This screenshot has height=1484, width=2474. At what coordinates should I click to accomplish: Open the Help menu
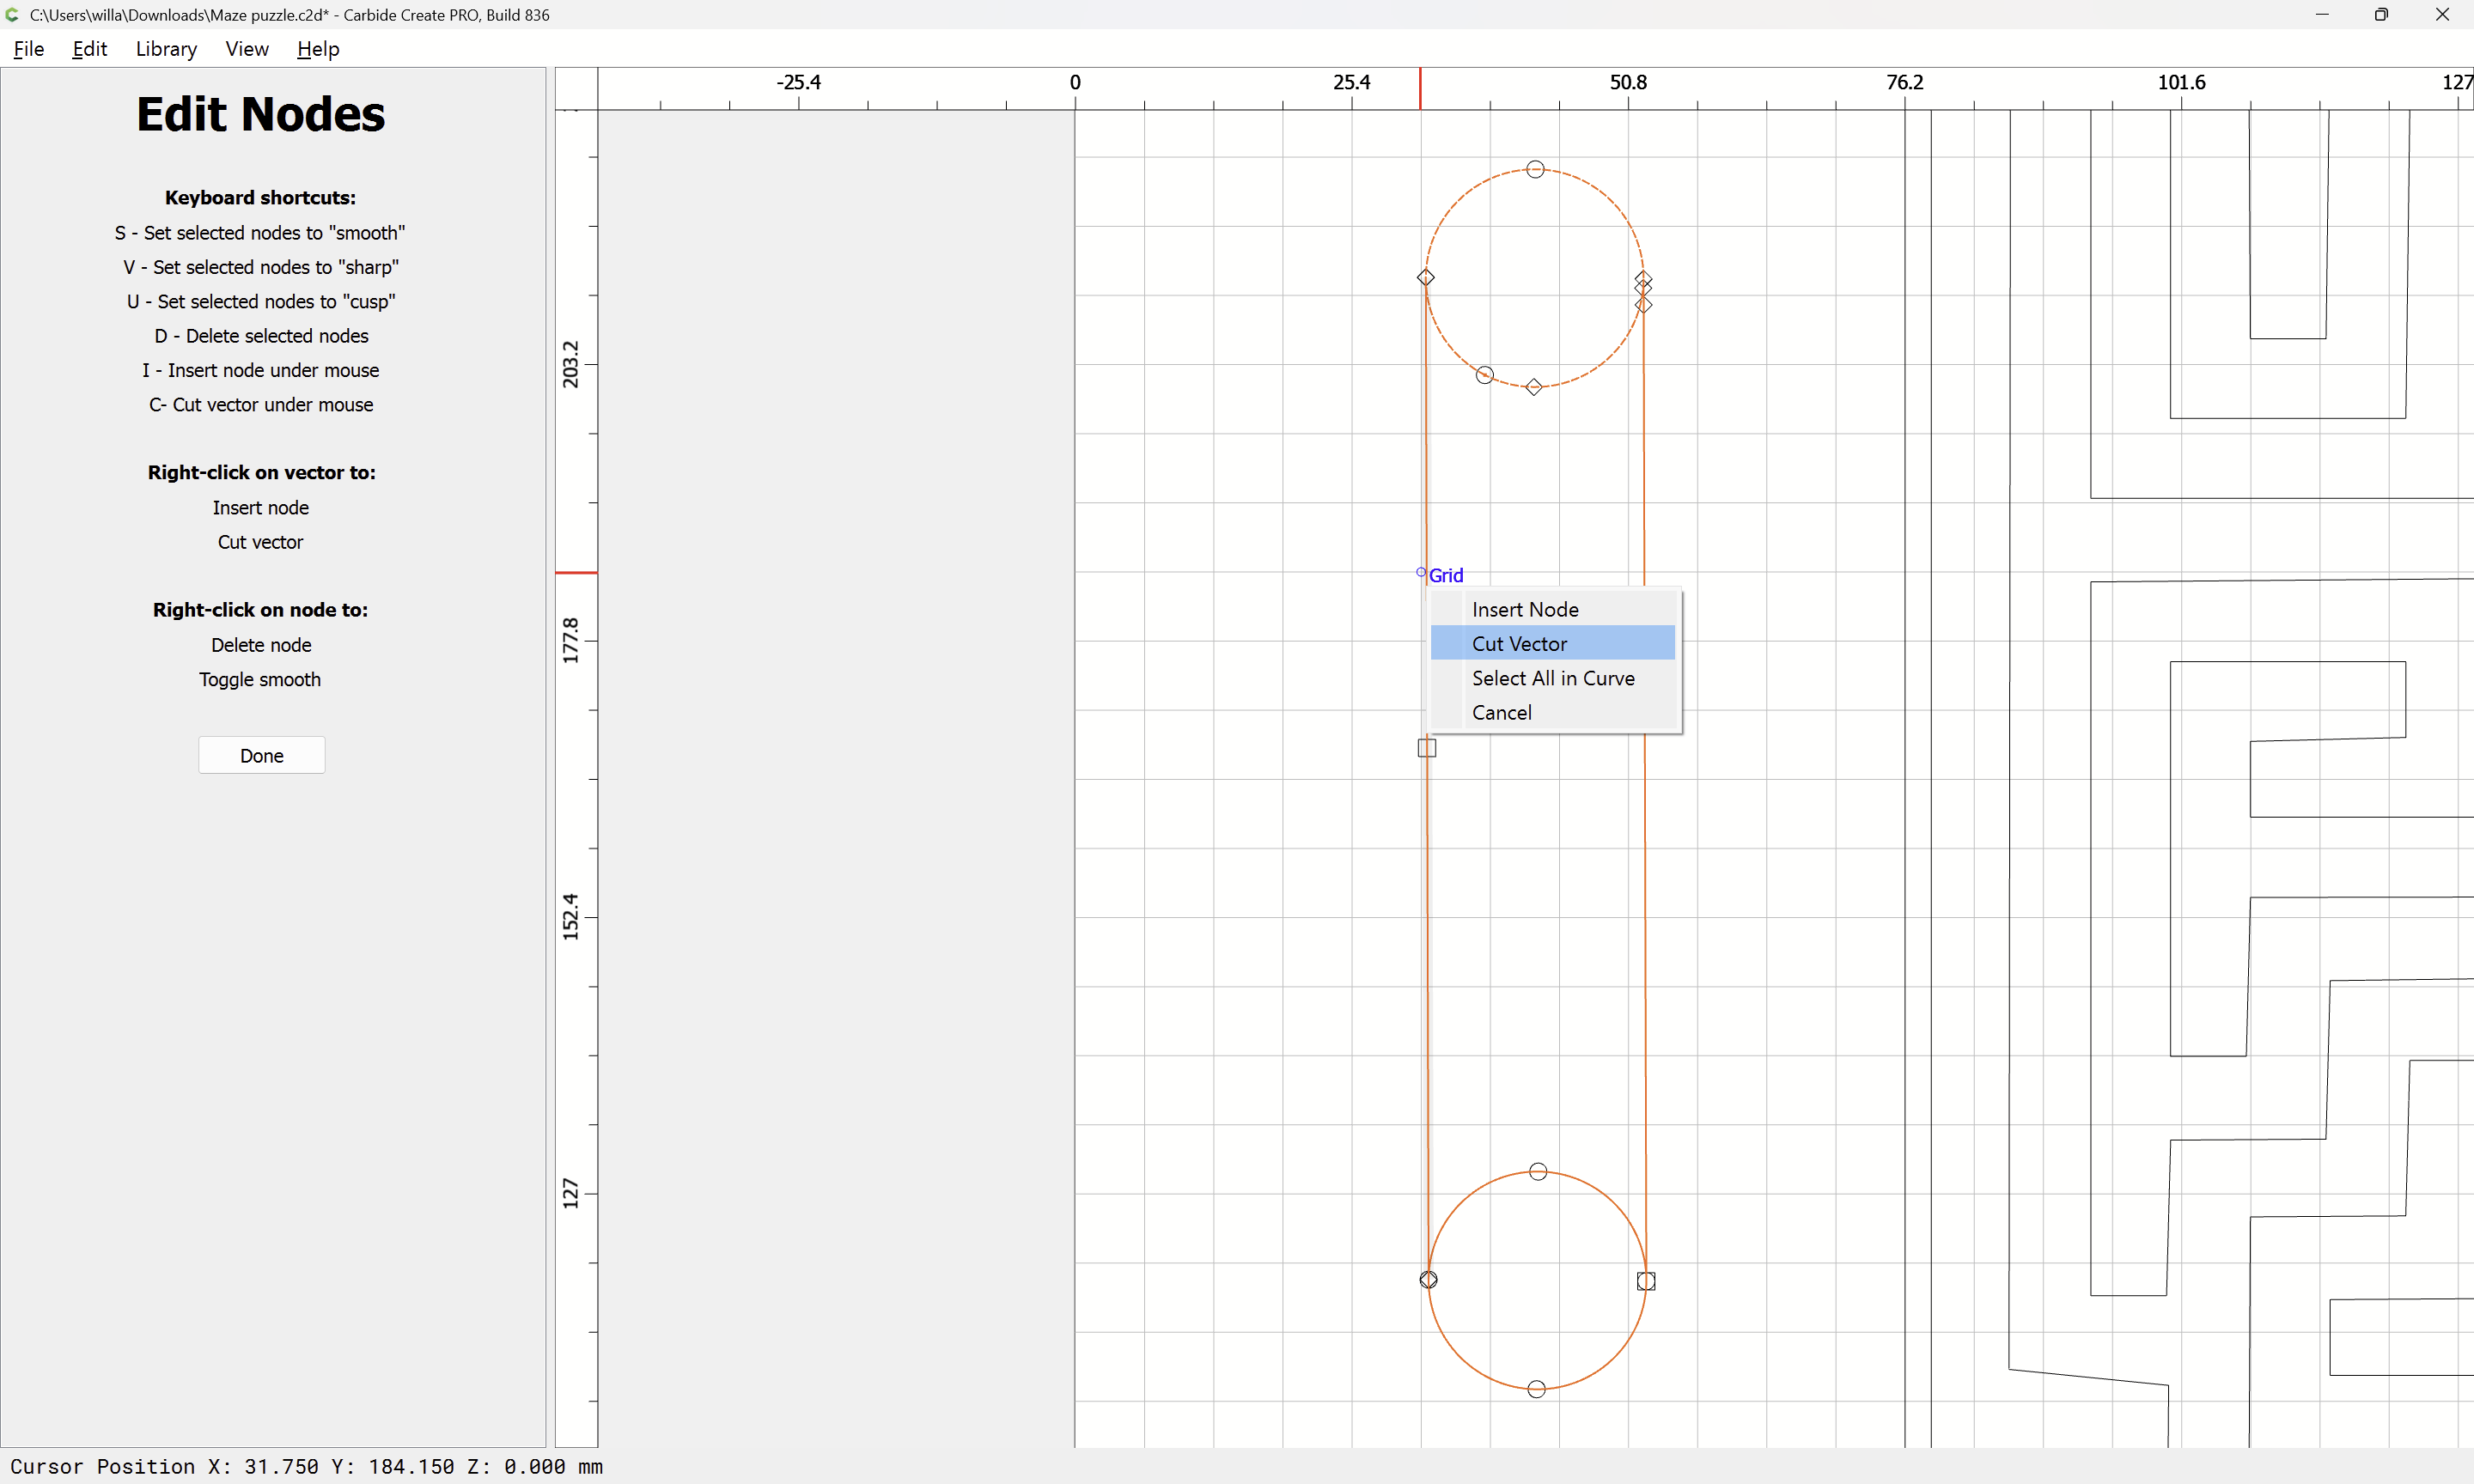(x=318, y=49)
